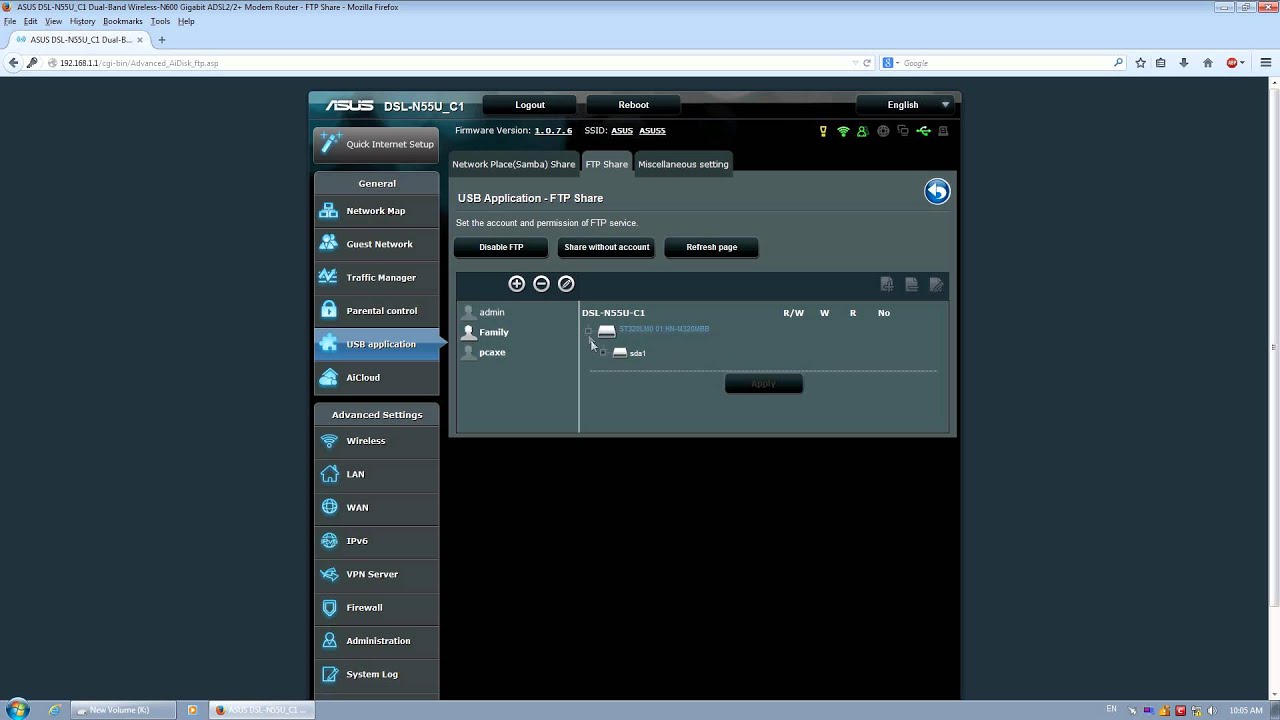Click Firefox bookmark star icon
Viewport: 1280px width, 720px height.
1141,63
